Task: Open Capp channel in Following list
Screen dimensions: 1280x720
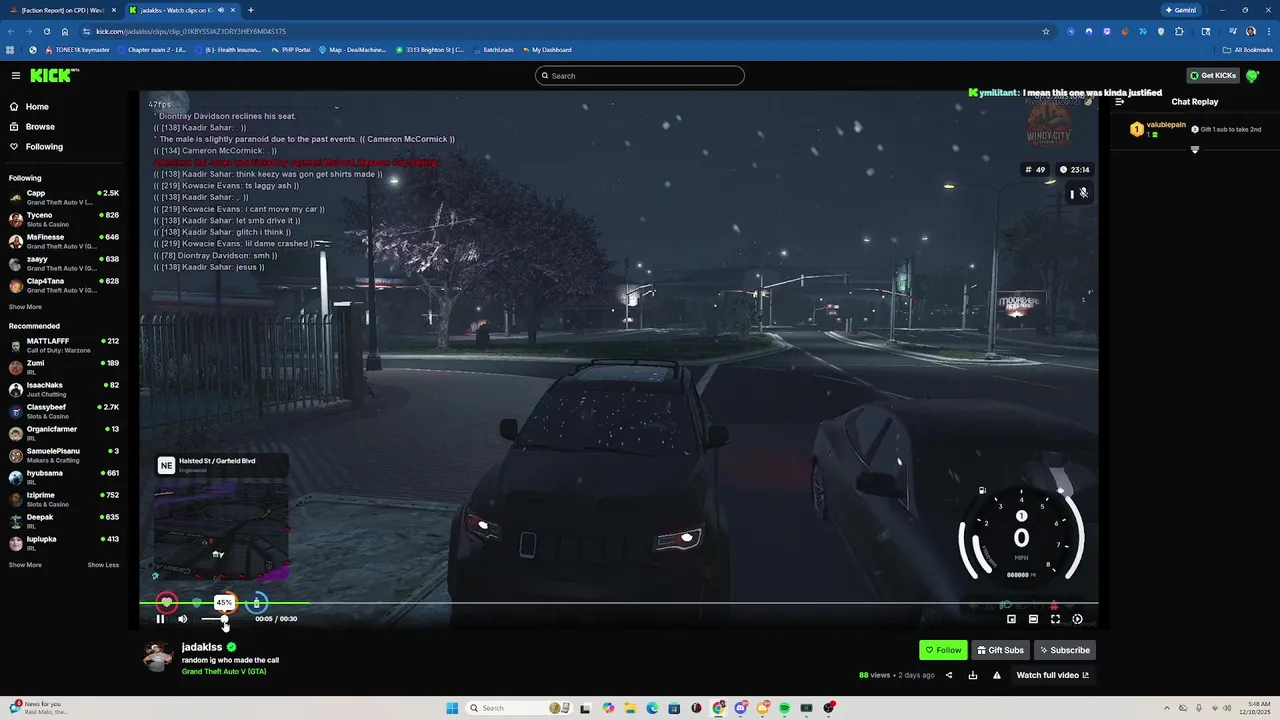Action: [64, 197]
